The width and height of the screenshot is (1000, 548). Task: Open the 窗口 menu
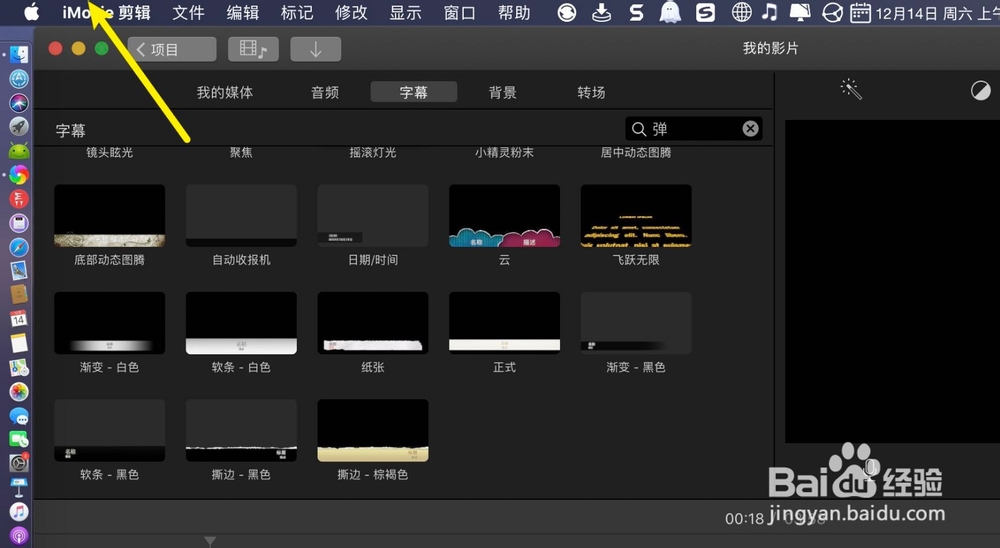pyautogui.click(x=459, y=12)
